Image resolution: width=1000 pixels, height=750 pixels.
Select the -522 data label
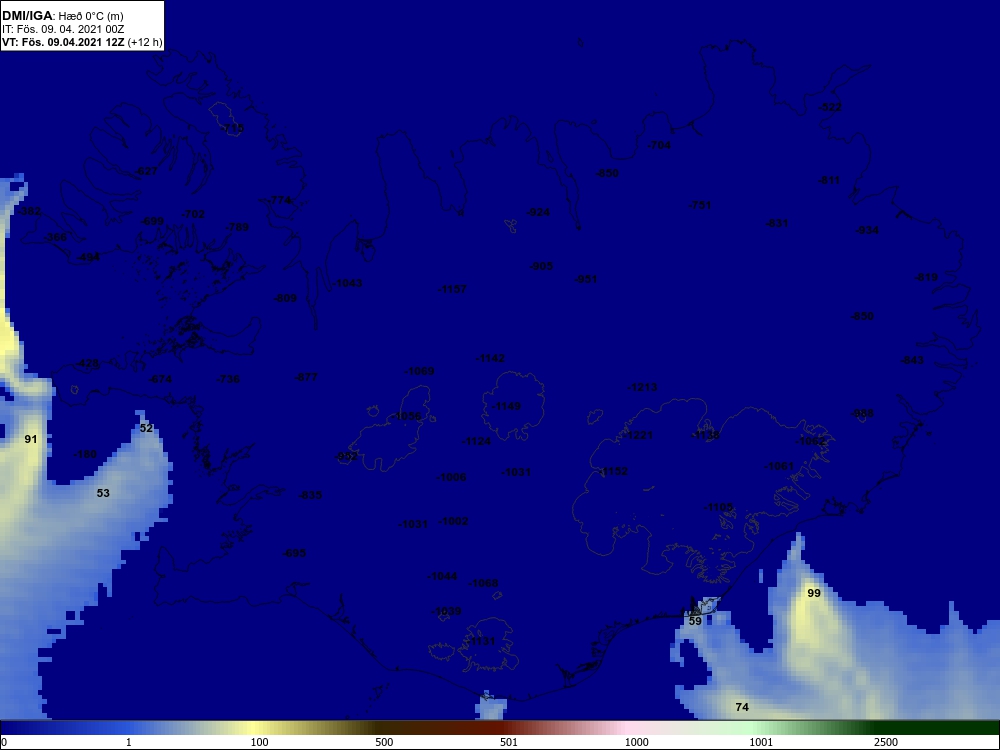coord(830,107)
